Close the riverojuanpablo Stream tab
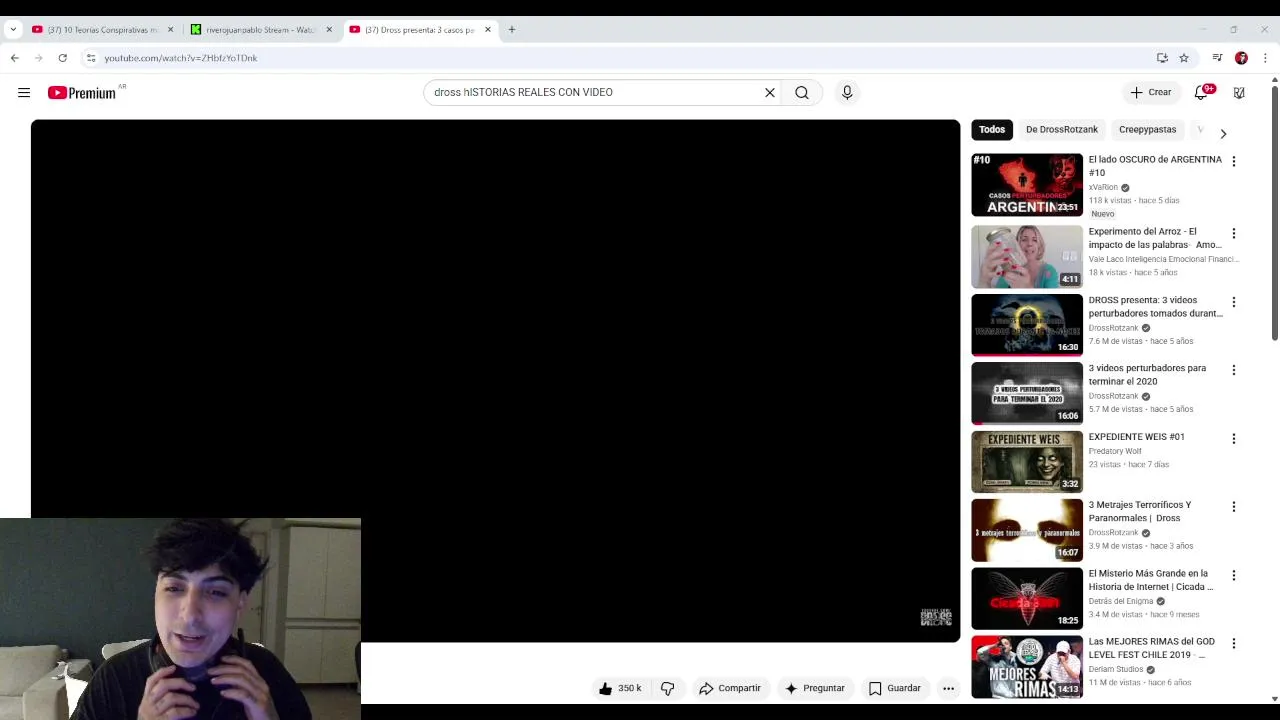Screen dimensions: 1280x720 point(329,30)
